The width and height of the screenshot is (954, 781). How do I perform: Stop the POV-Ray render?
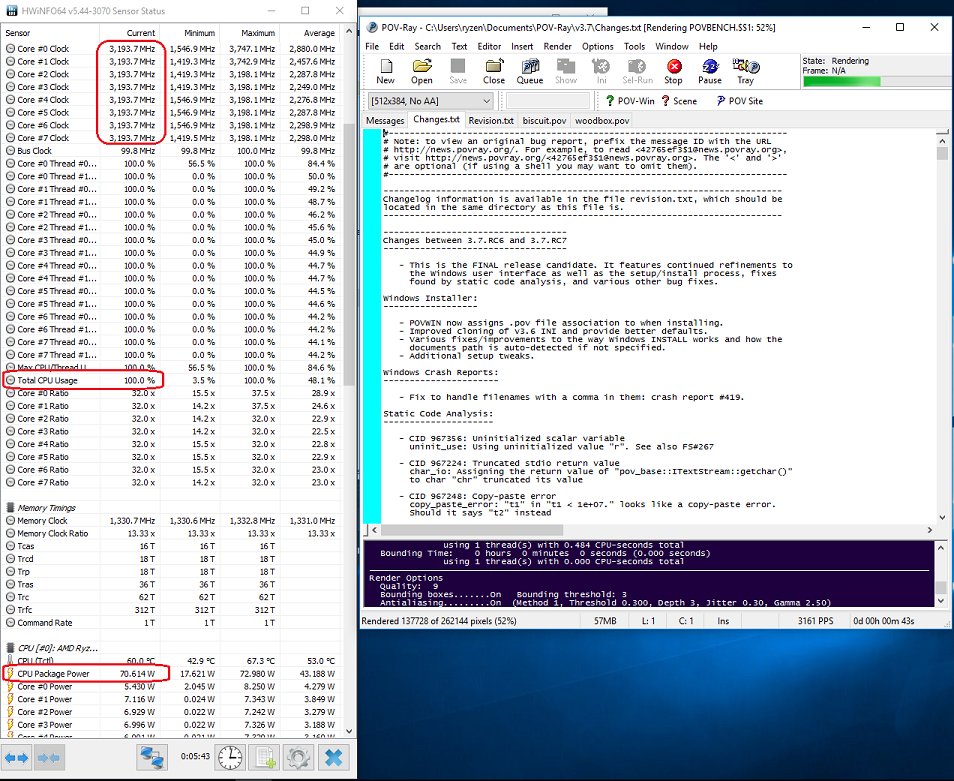pyautogui.click(x=674, y=71)
